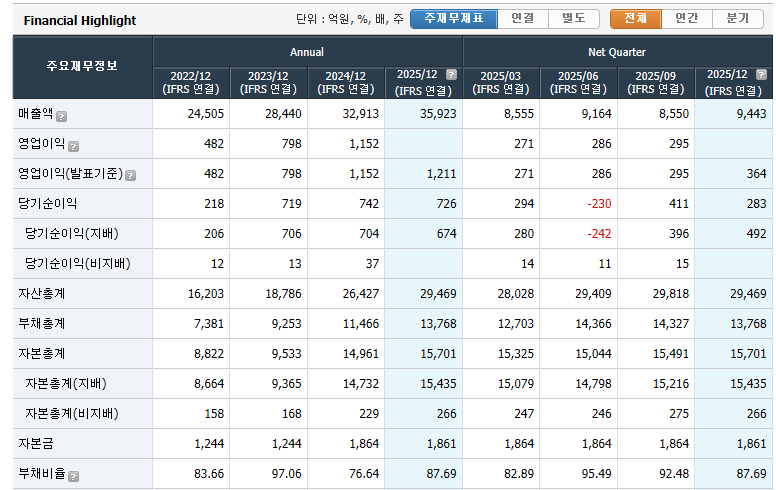The image size is (776, 490).
Task: Click revenue value 35,923
Action: [438, 114]
